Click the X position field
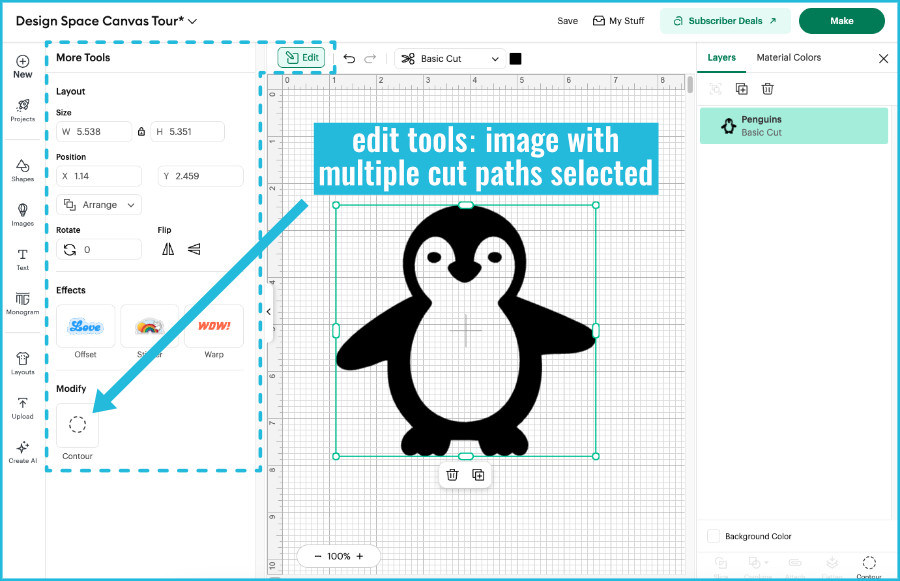This screenshot has width=900, height=581. [99, 176]
